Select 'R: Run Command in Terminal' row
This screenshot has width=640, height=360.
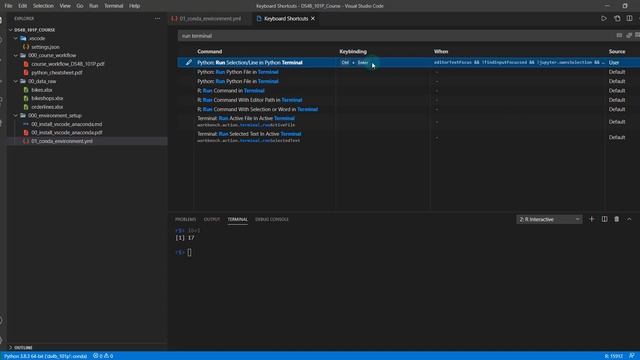[x=408, y=91]
